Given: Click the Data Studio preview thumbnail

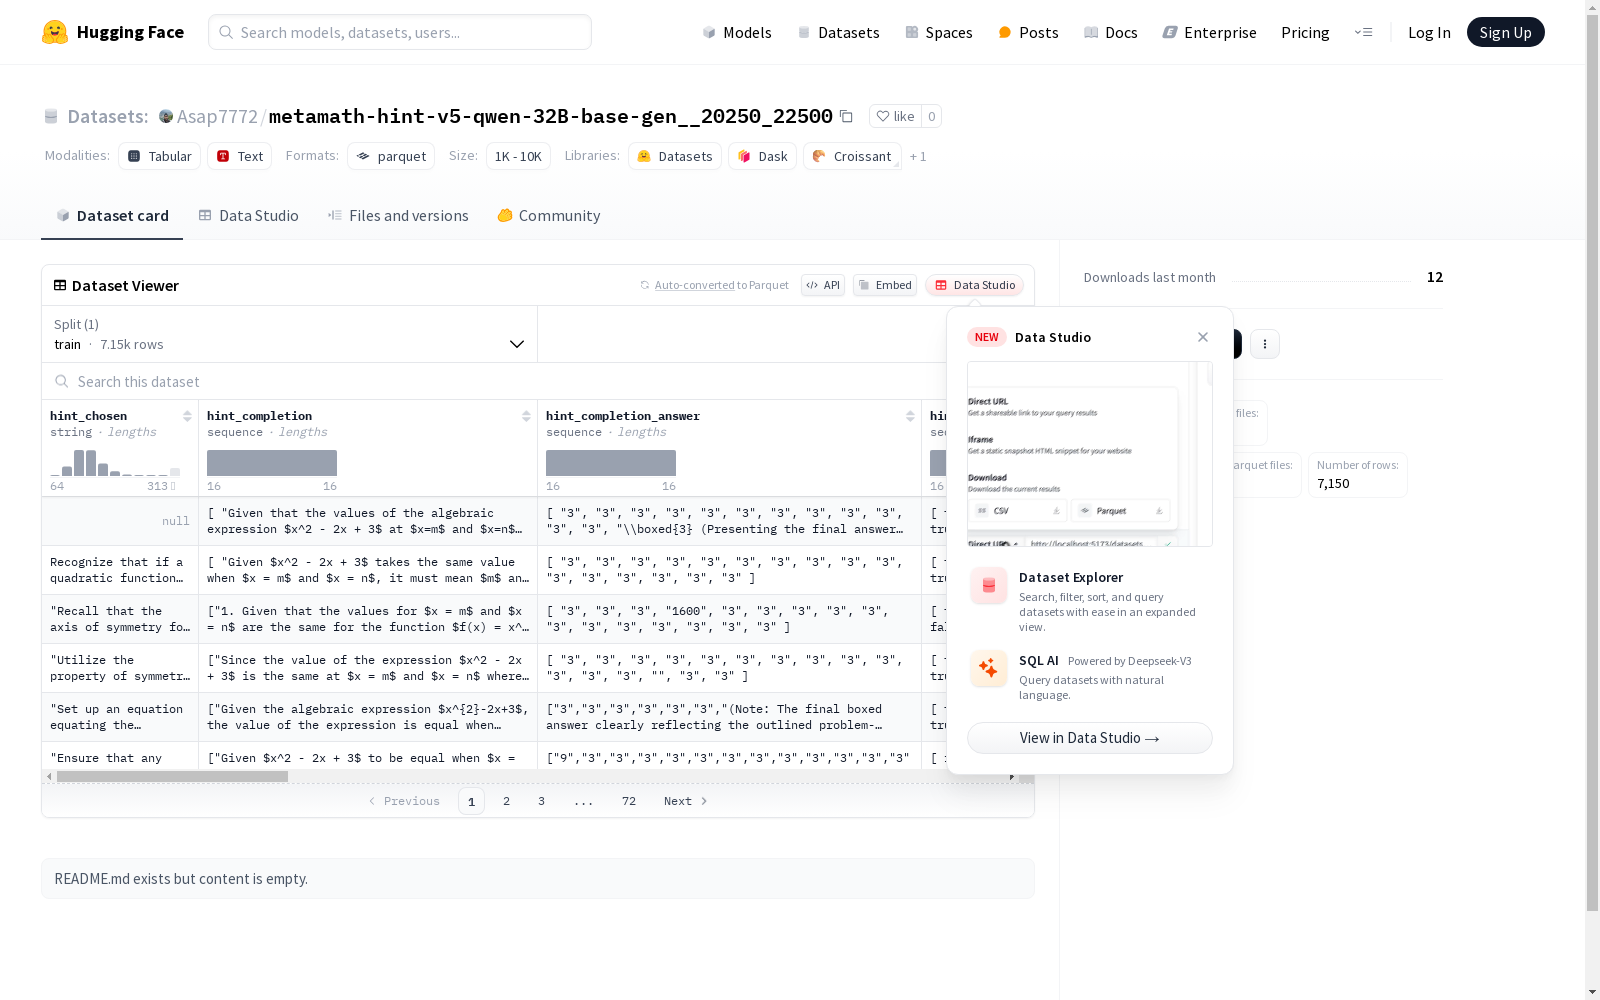Looking at the screenshot, I should tap(1090, 454).
